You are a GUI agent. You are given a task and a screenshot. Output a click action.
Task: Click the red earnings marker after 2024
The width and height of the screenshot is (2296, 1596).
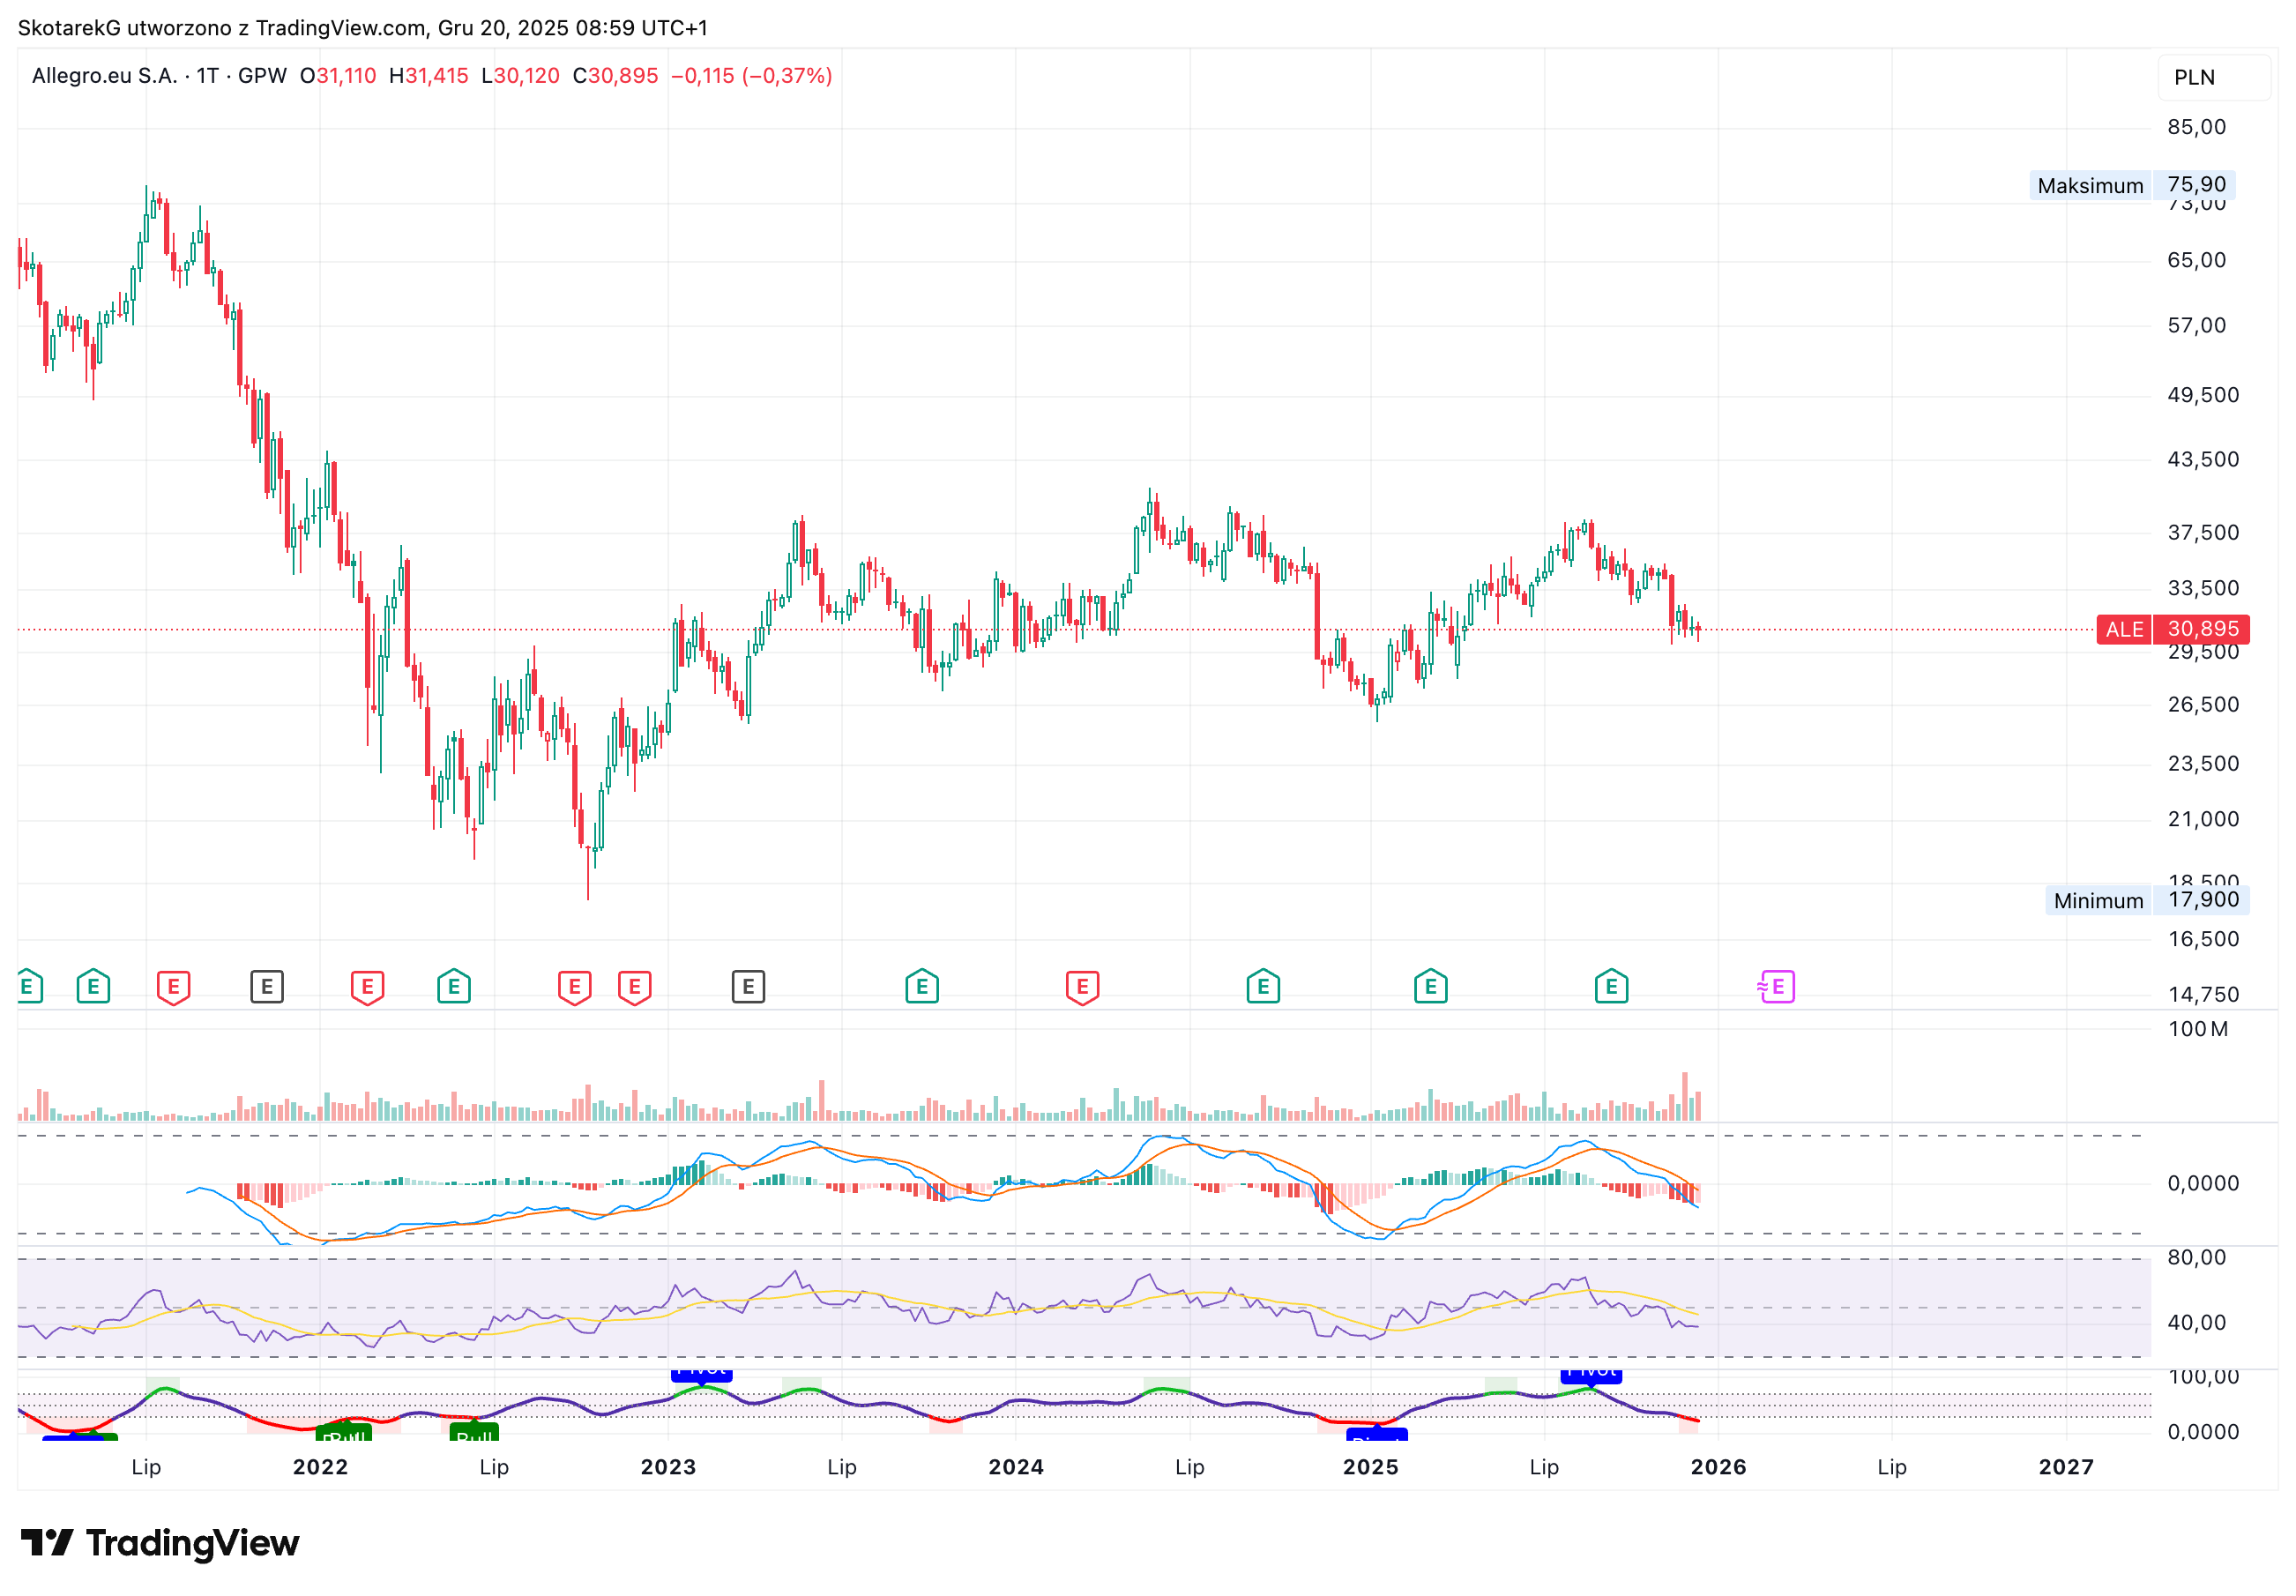tap(1082, 987)
